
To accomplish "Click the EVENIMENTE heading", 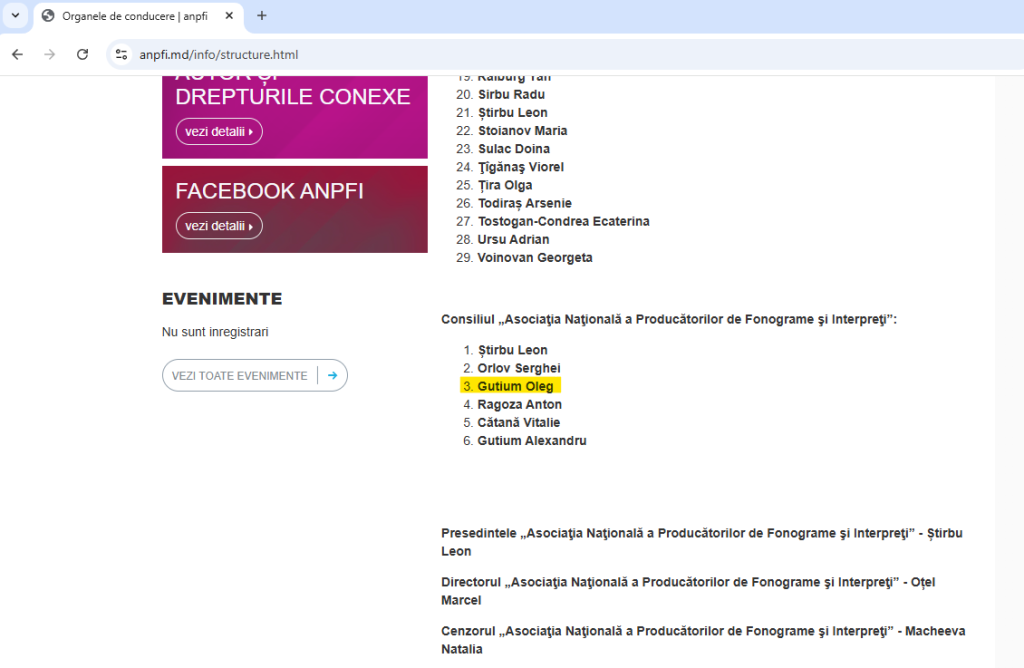I will [x=222, y=299].
